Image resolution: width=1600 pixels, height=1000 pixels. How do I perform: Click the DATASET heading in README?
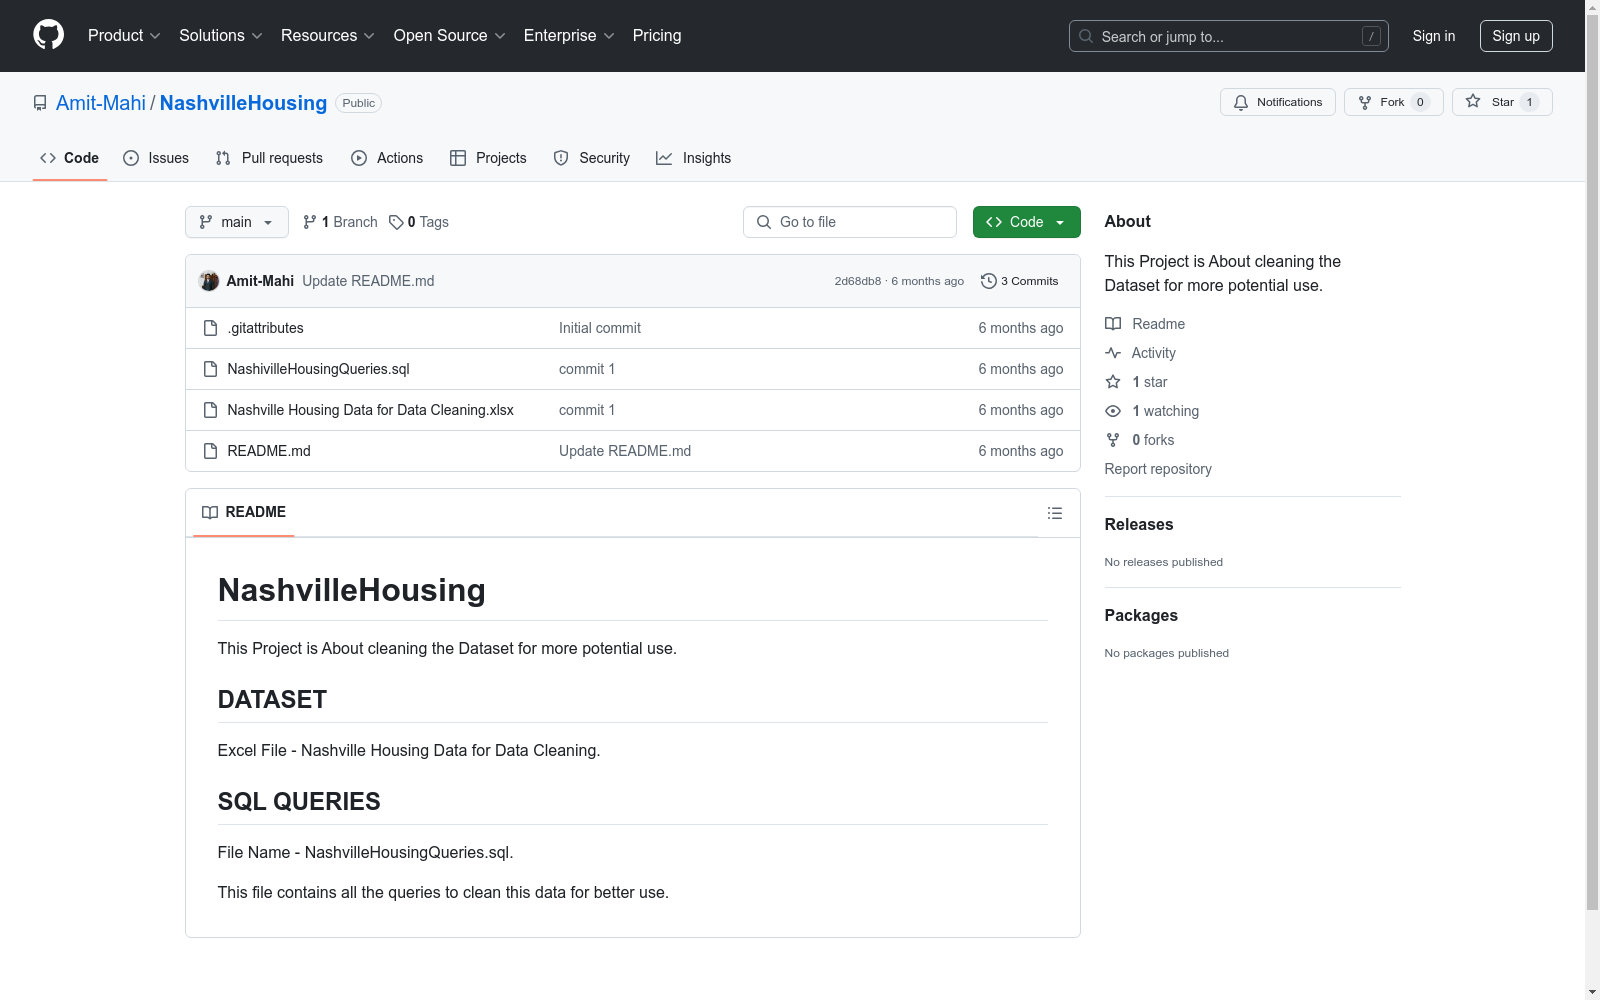click(x=272, y=699)
